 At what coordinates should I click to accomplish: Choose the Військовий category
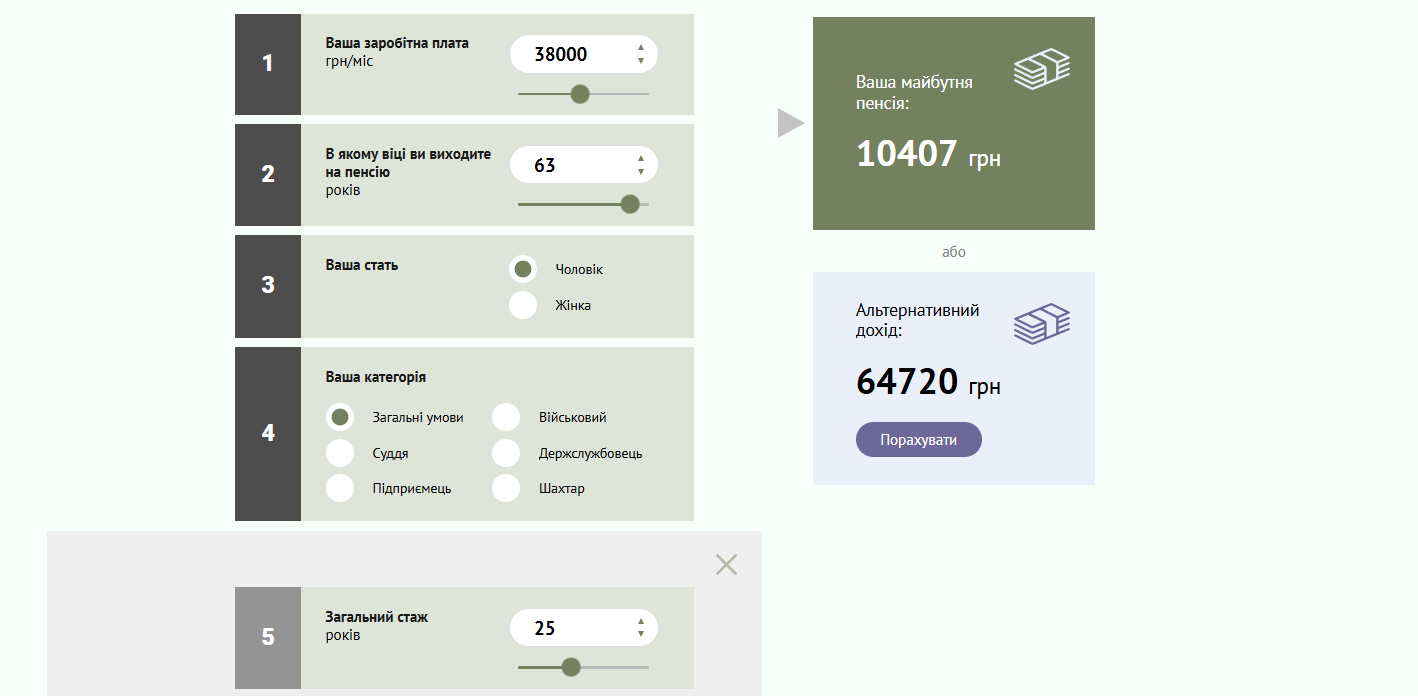(506, 417)
